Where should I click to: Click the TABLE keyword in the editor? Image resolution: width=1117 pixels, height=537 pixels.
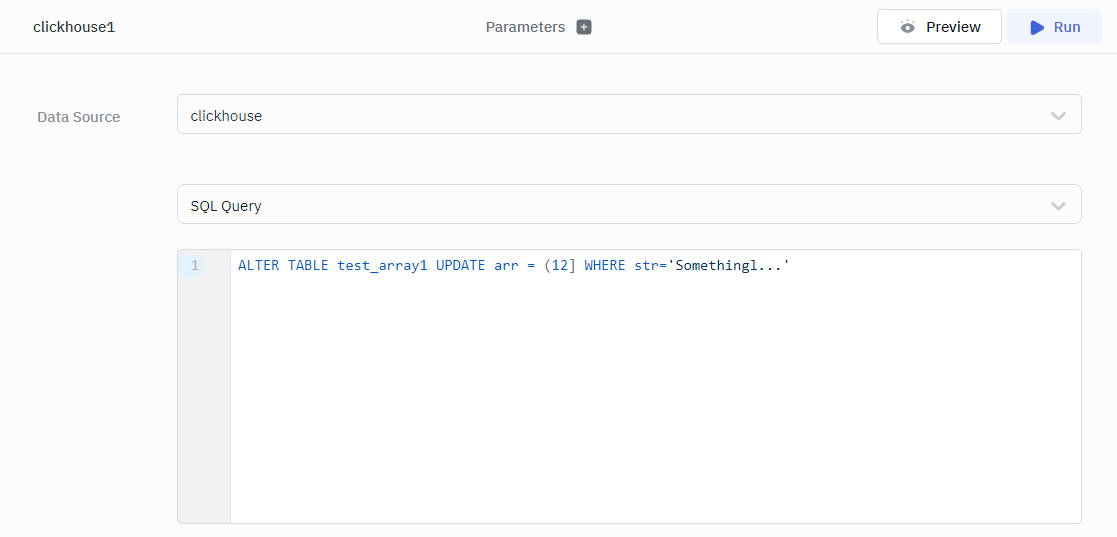click(308, 265)
